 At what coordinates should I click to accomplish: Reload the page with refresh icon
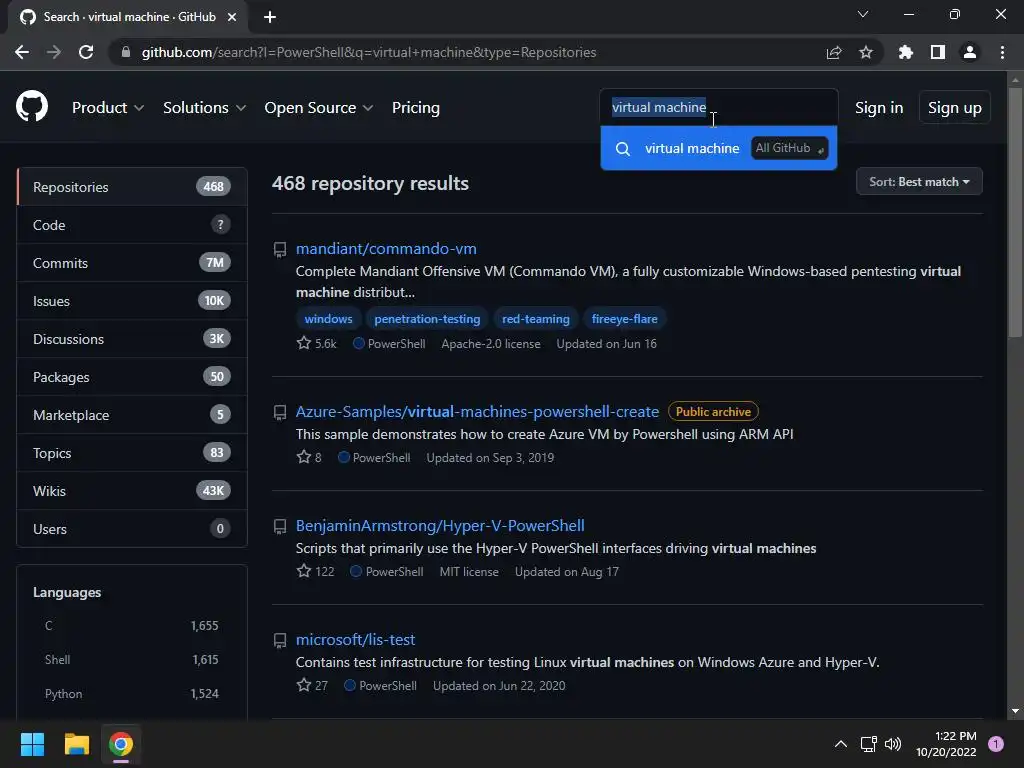click(86, 52)
